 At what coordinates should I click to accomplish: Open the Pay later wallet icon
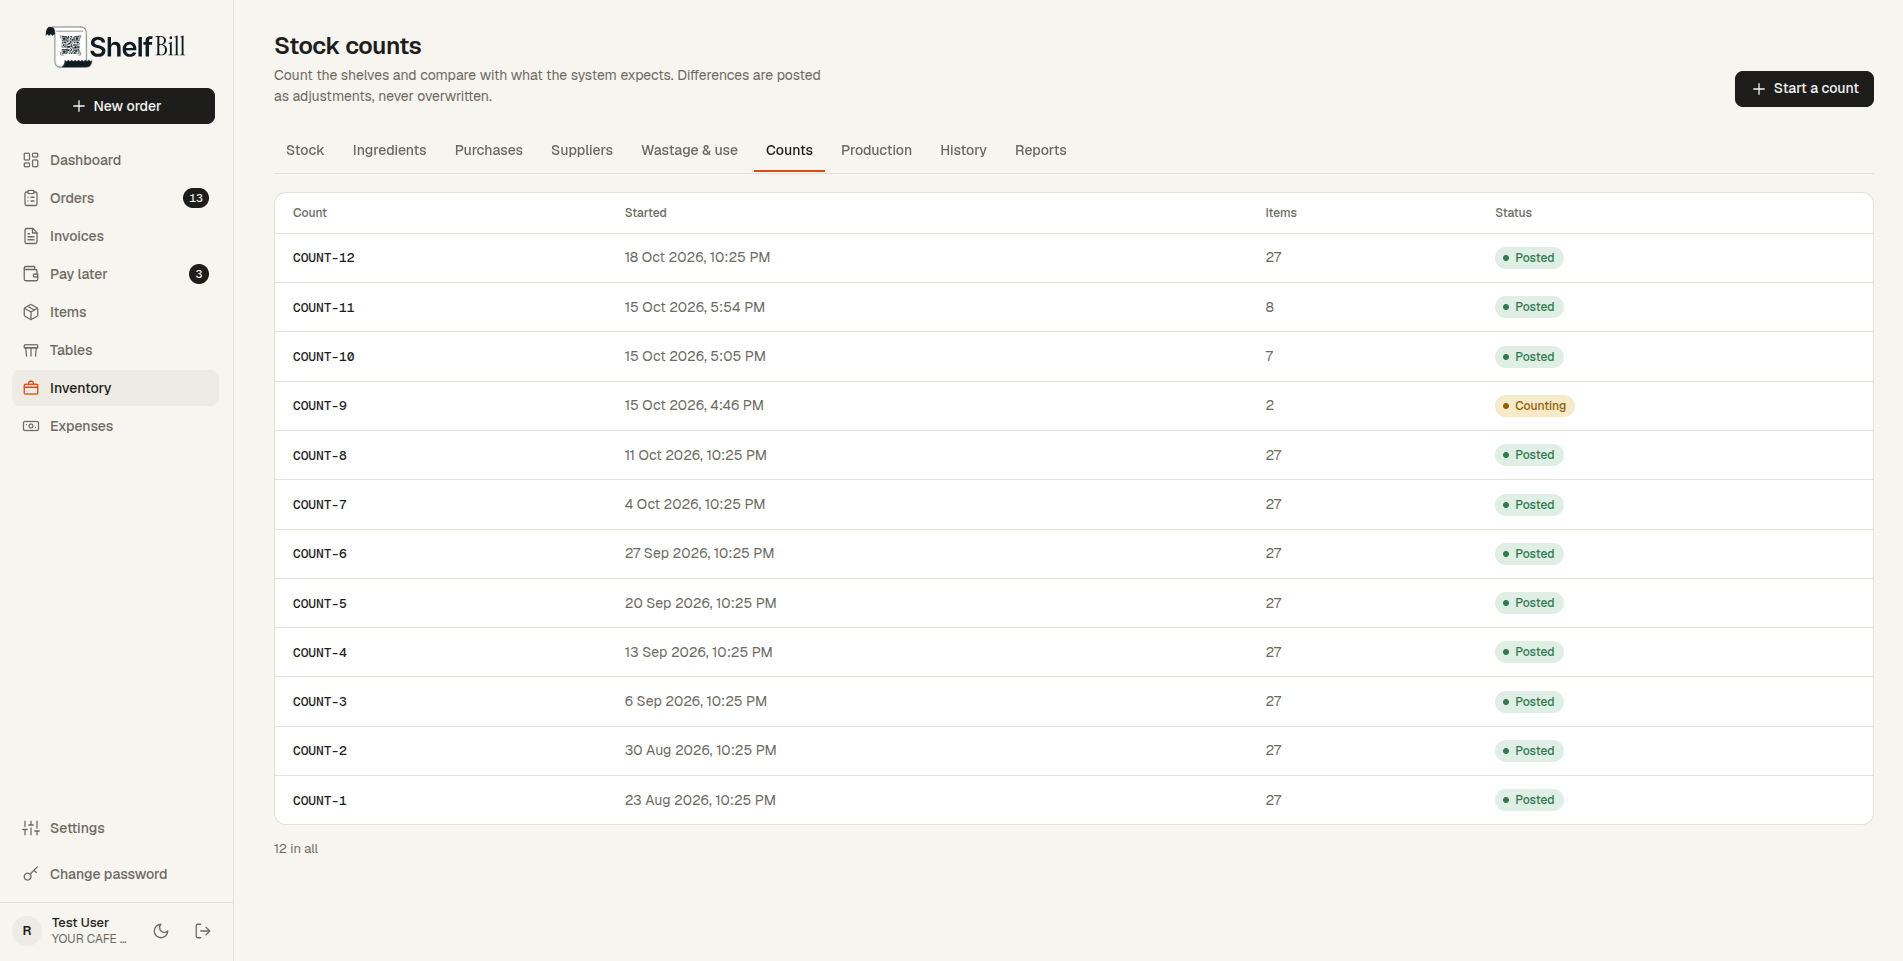tap(31, 274)
